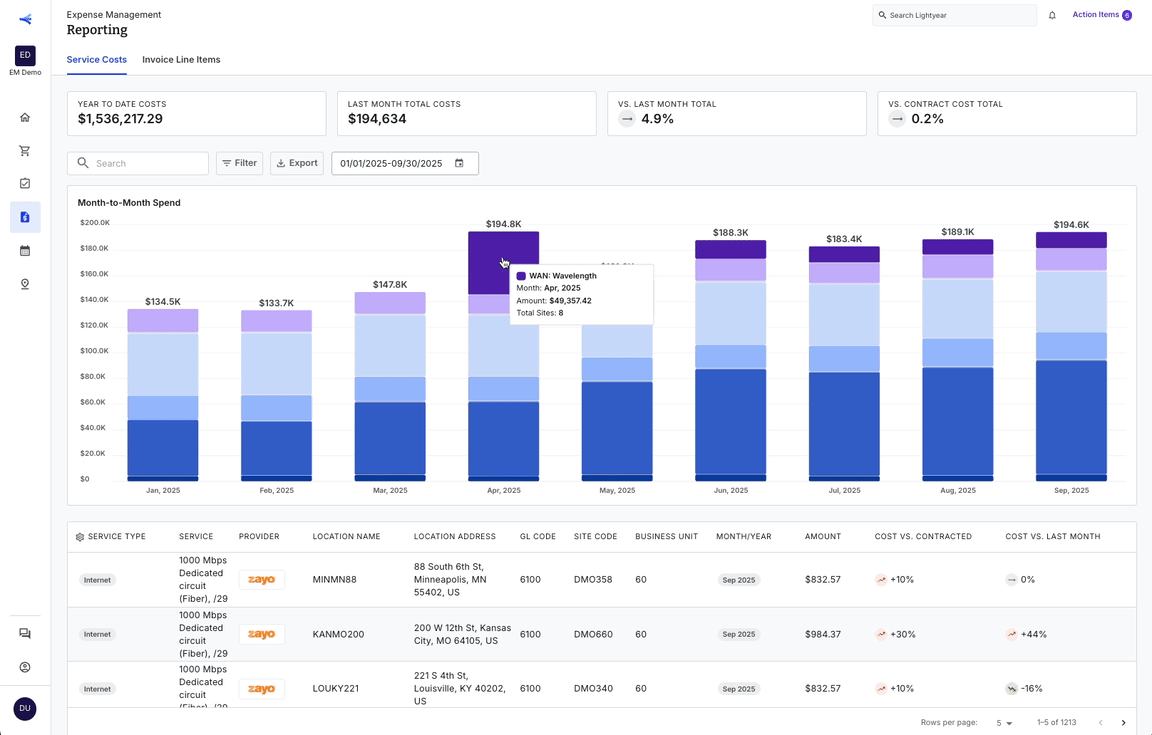
Task: Open the location pin sidebar icon
Action: pos(25,284)
